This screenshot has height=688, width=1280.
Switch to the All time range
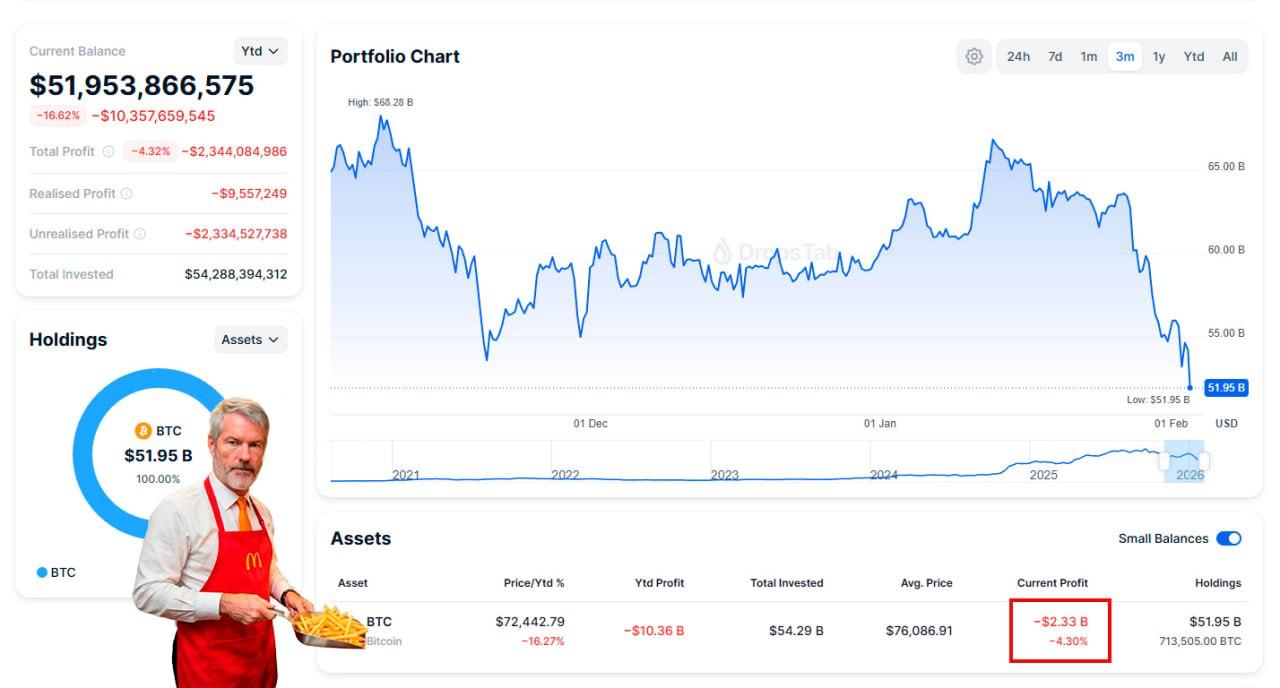point(1230,57)
